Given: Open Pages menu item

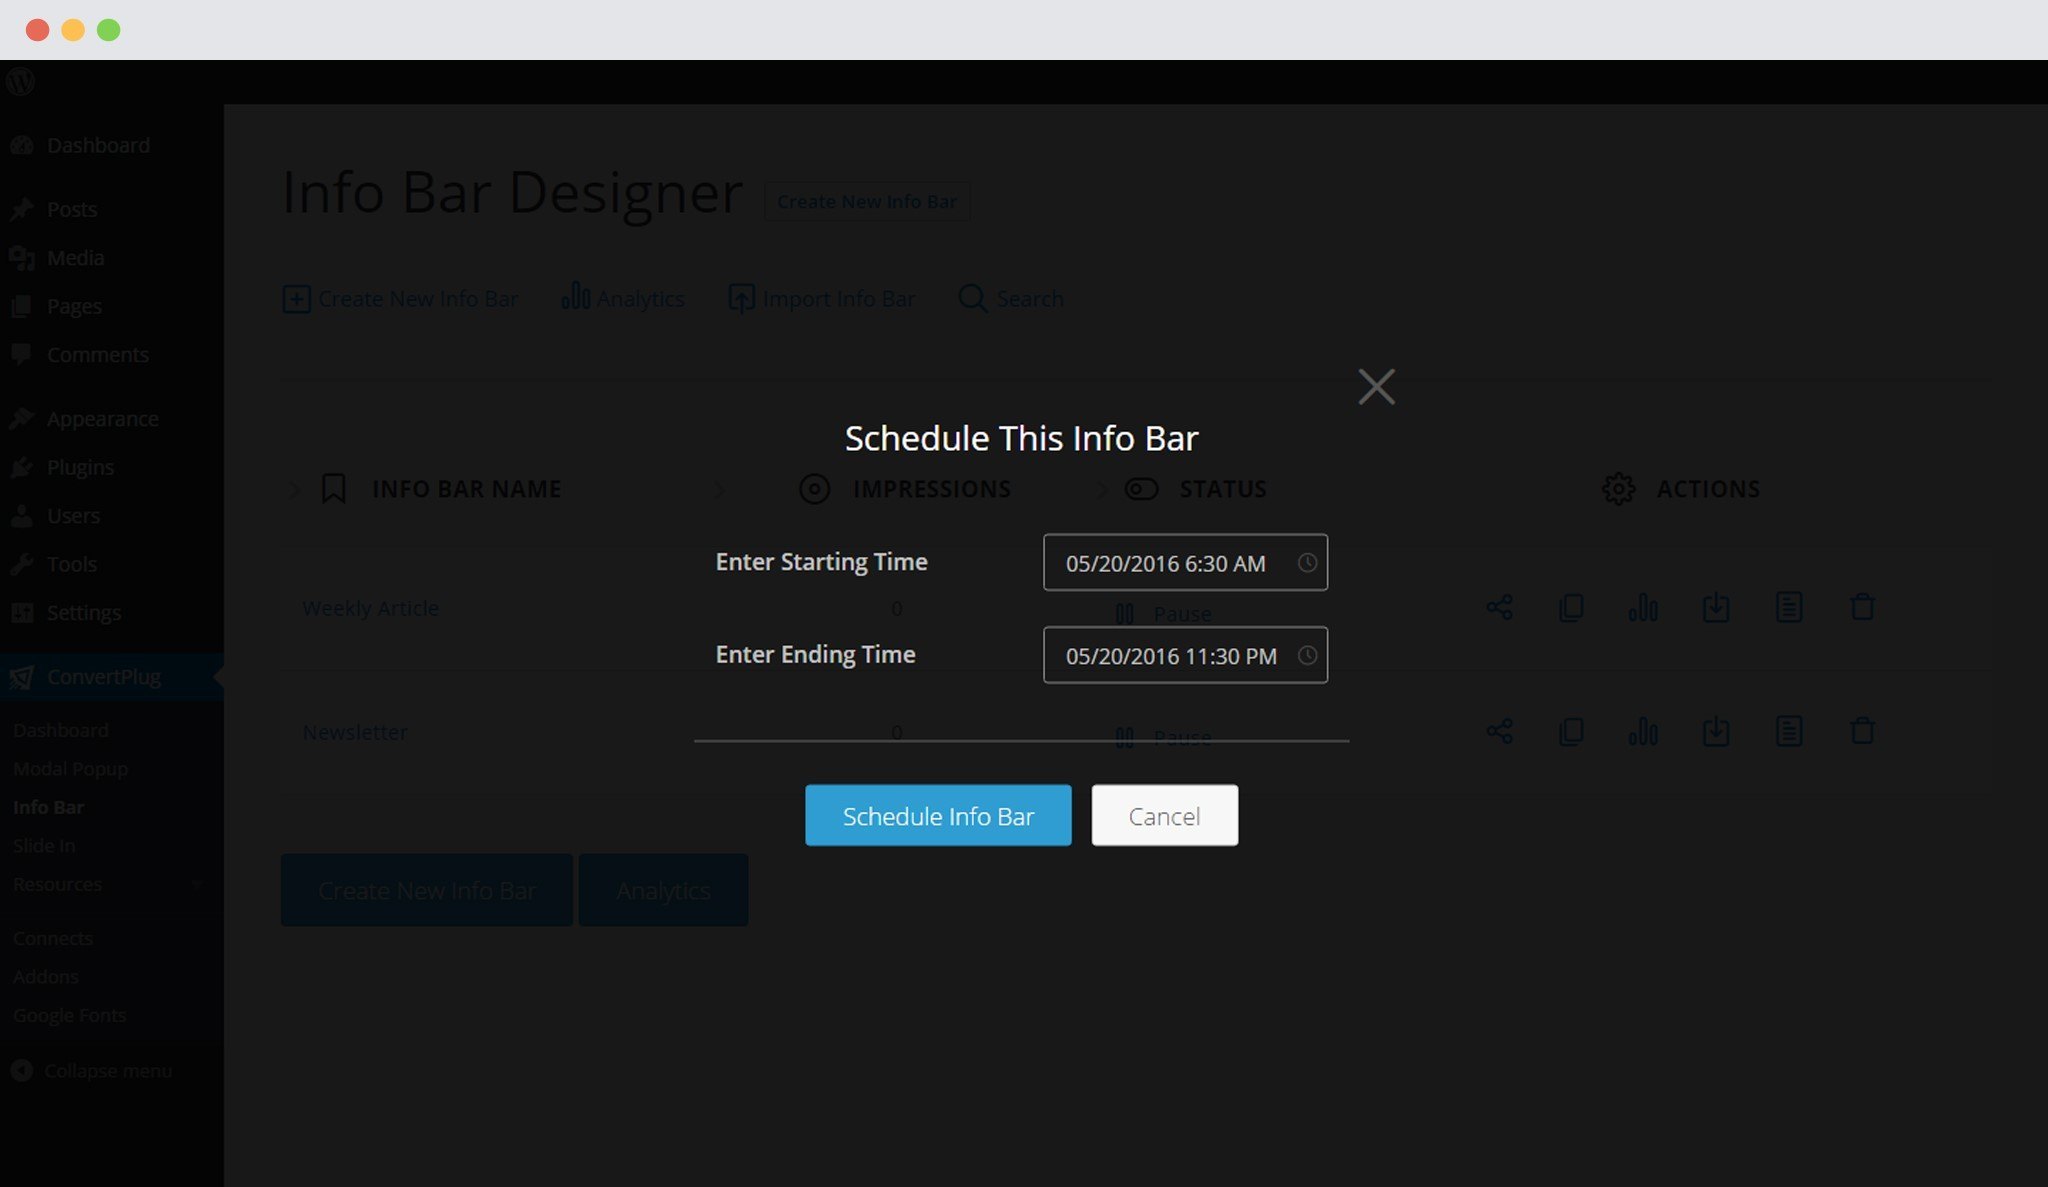Looking at the screenshot, I should (x=74, y=306).
